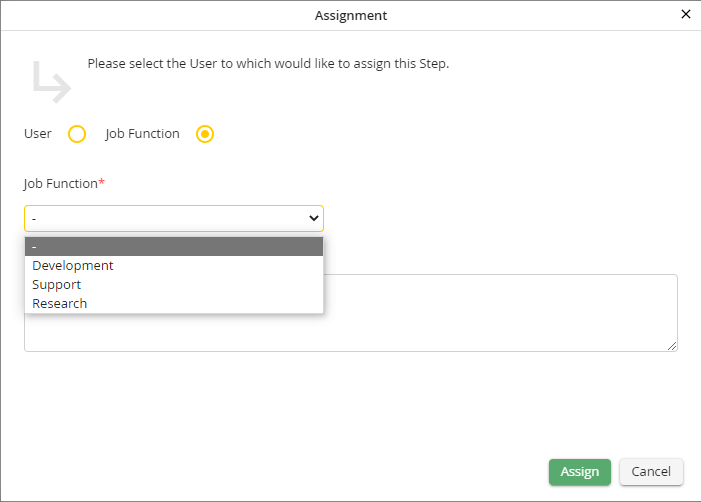Click the Assignment title bar
This screenshot has width=701, height=502.
(x=350, y=15)
